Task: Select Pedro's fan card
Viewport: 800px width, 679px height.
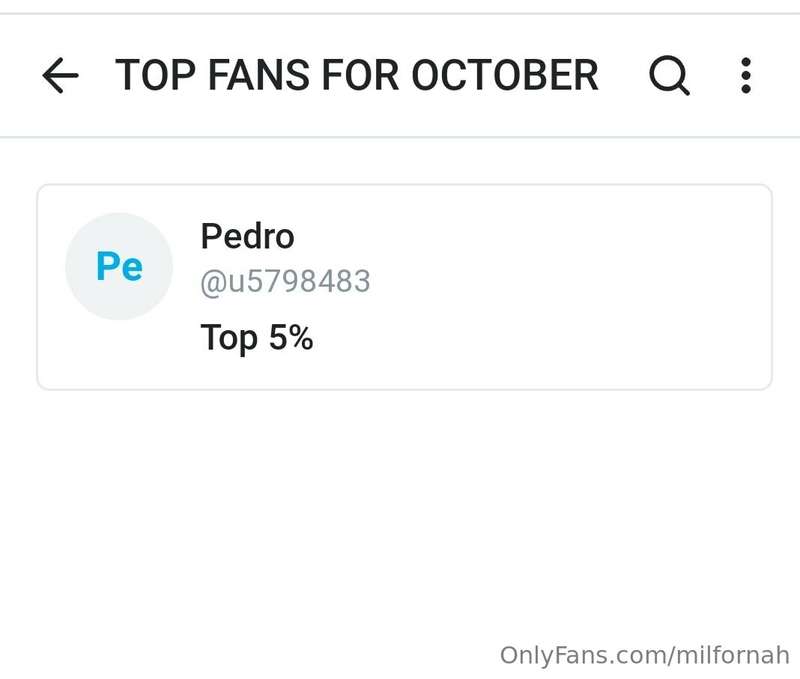Action: [x=404, y=287]
